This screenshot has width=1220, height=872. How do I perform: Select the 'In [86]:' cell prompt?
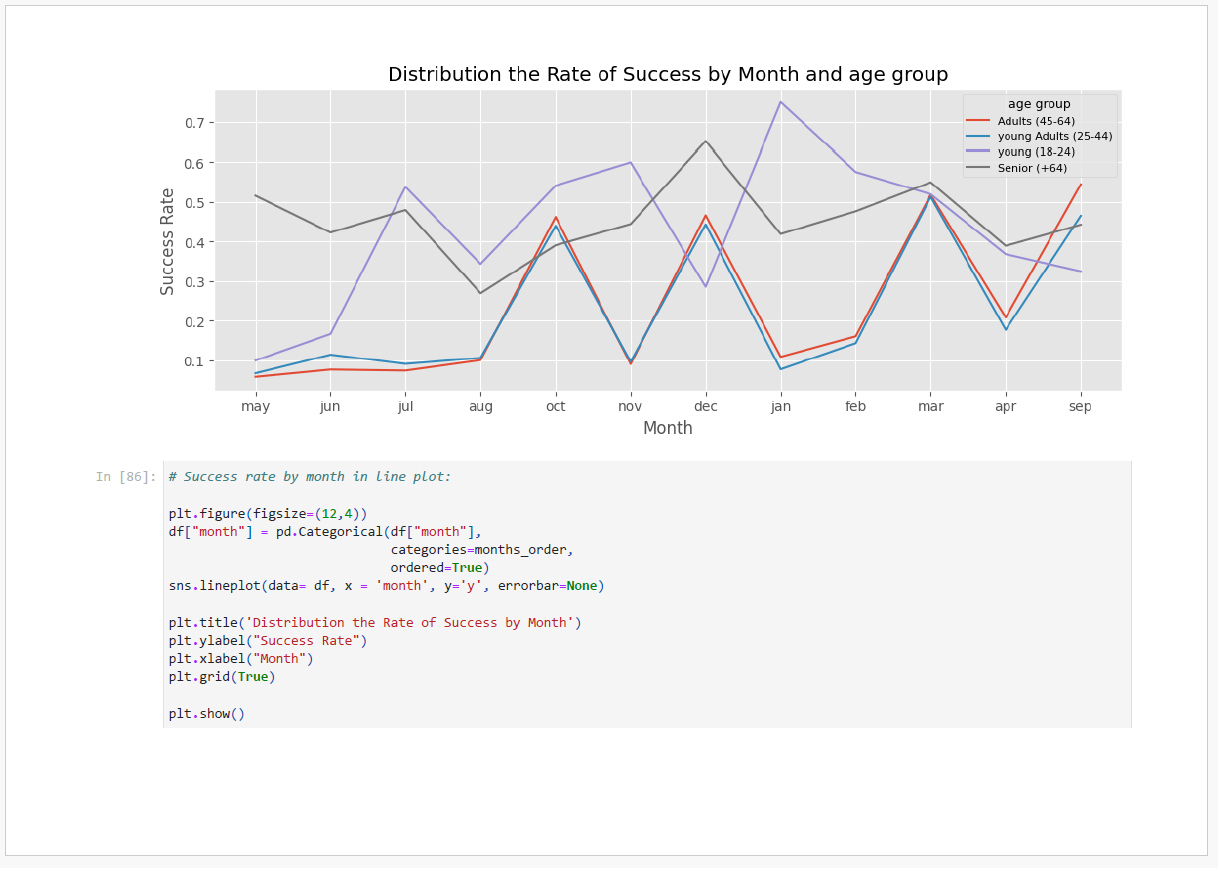pos(126,476)
